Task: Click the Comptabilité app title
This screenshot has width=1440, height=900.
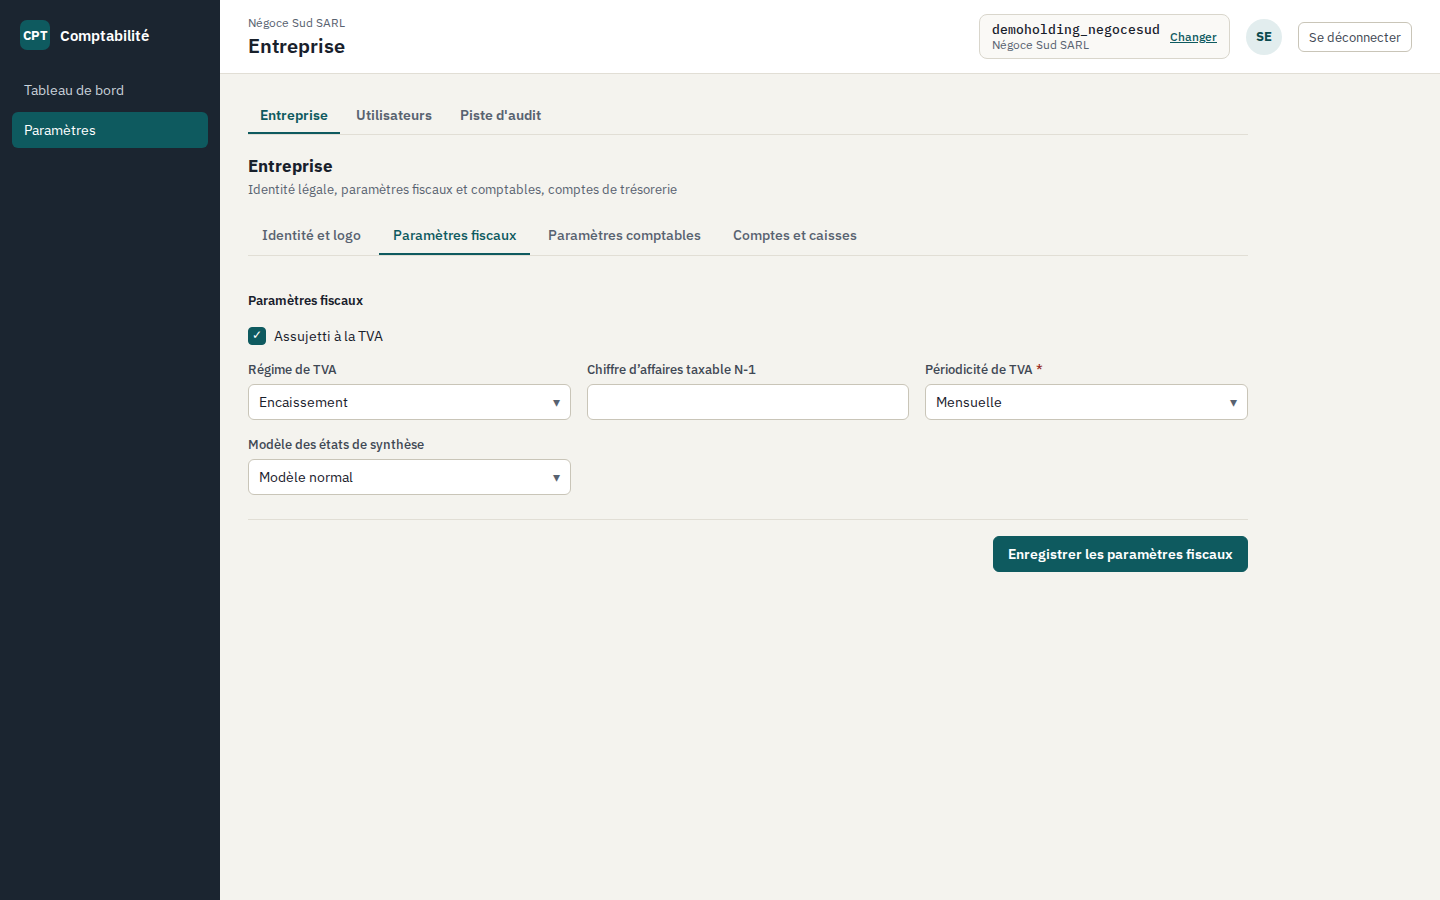Action: (x=104, y=35)
